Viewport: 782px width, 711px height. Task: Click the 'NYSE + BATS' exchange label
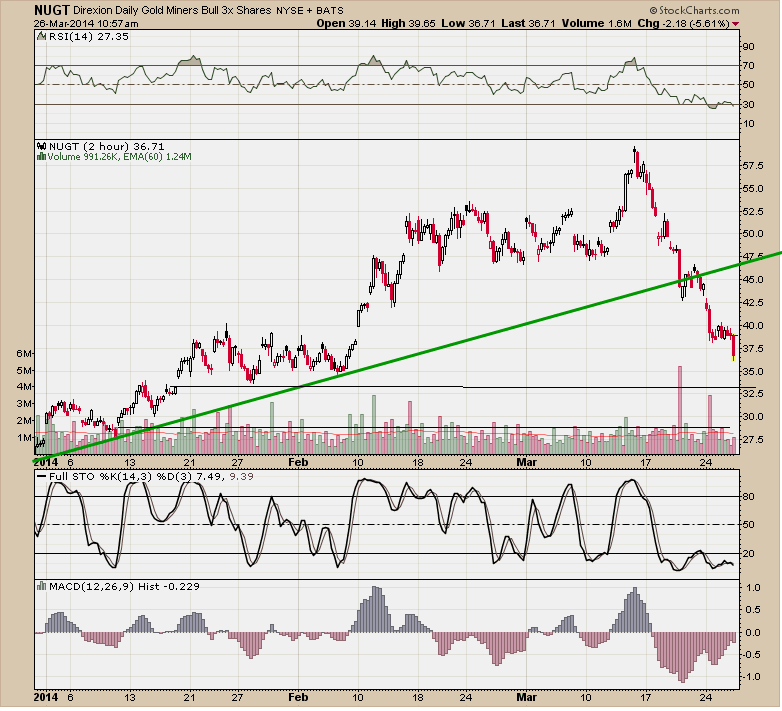309,10
